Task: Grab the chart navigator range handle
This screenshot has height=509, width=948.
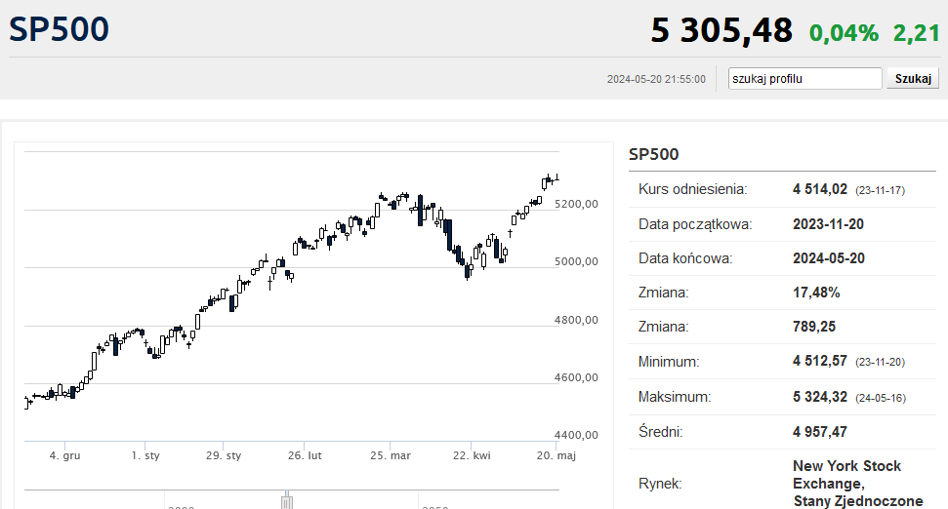Action: tap(287, 501)
